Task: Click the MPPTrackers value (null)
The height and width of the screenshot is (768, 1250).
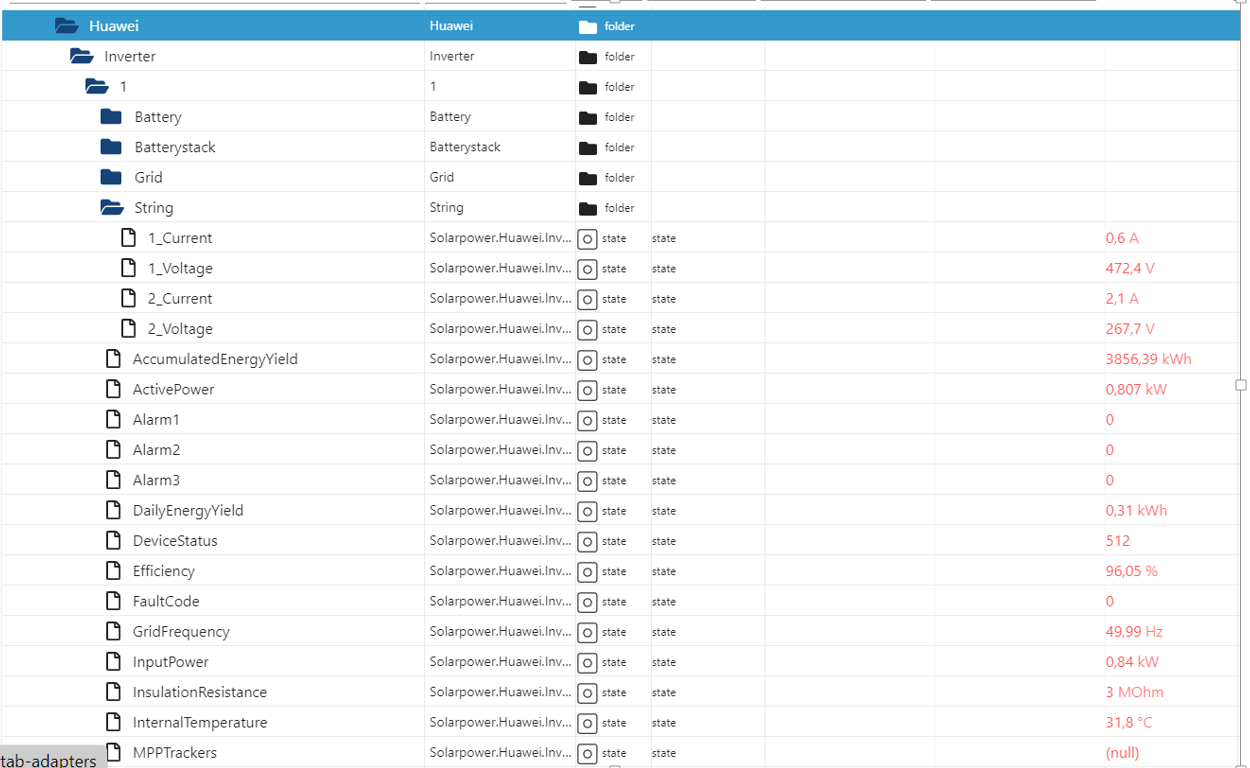Action: 1122,752
